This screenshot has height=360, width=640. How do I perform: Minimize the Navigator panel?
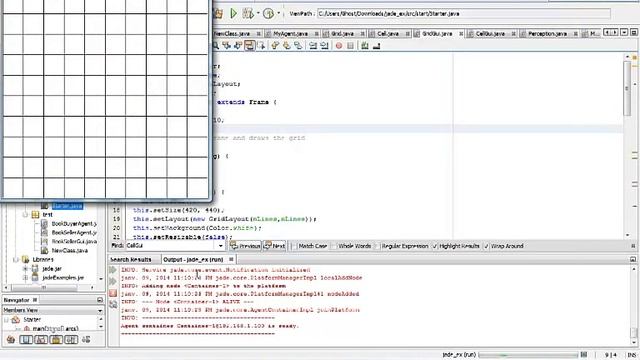click(100, 300)
